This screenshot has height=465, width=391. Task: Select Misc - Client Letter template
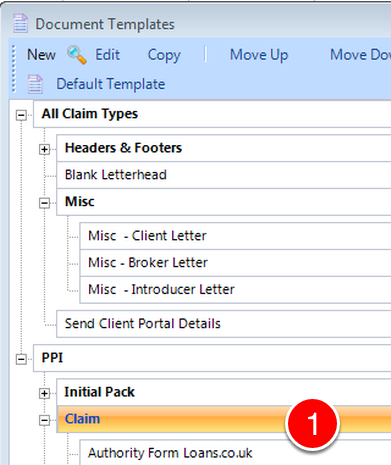click(235, 236)
